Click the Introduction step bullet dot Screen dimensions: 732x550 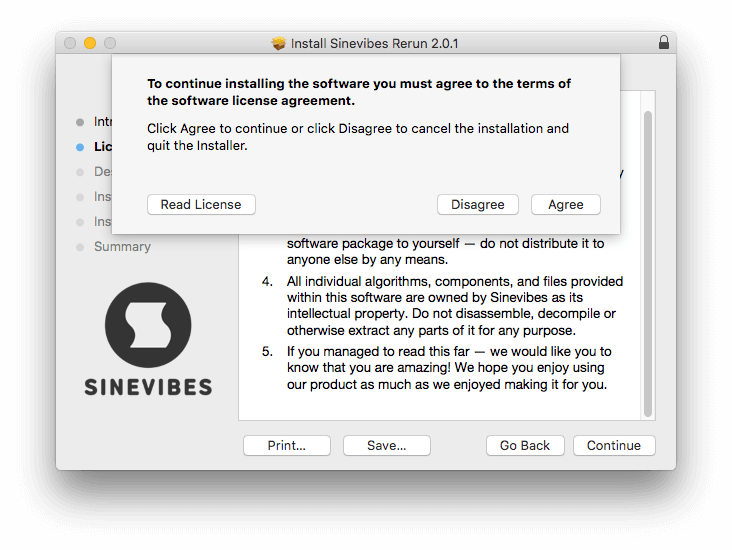[x=80, y=122]
